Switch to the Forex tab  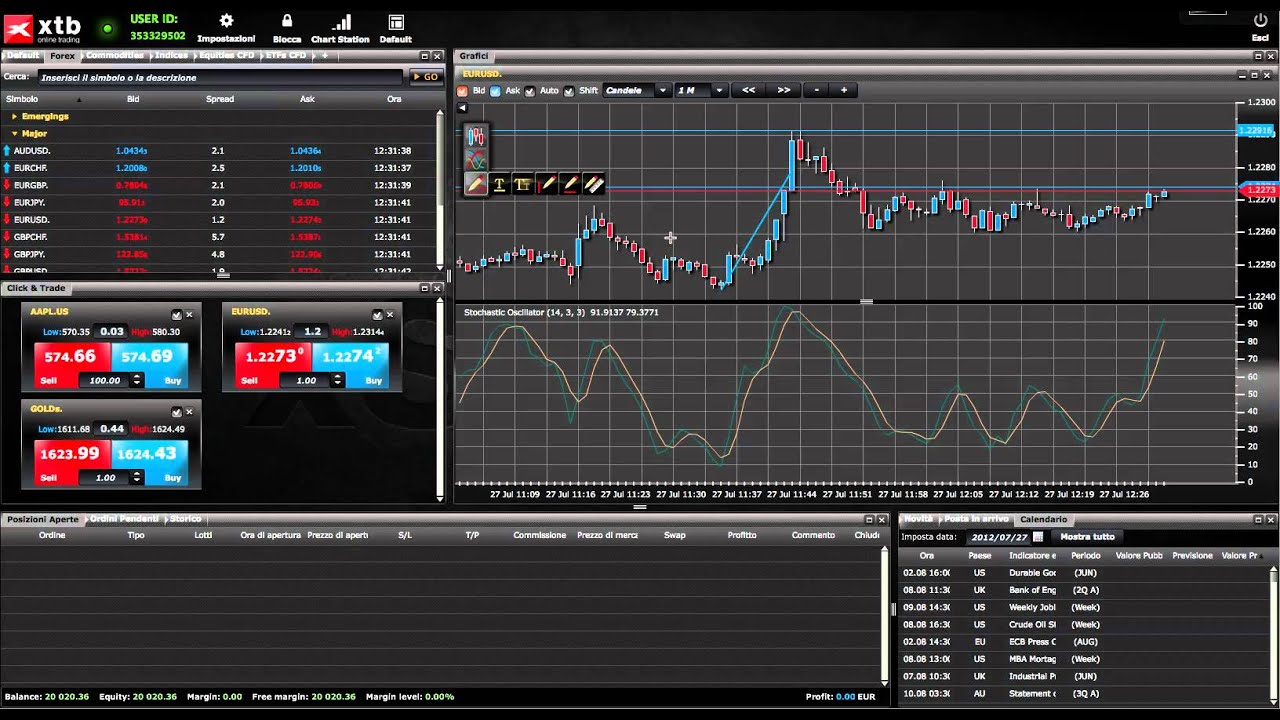pos(62,56)
